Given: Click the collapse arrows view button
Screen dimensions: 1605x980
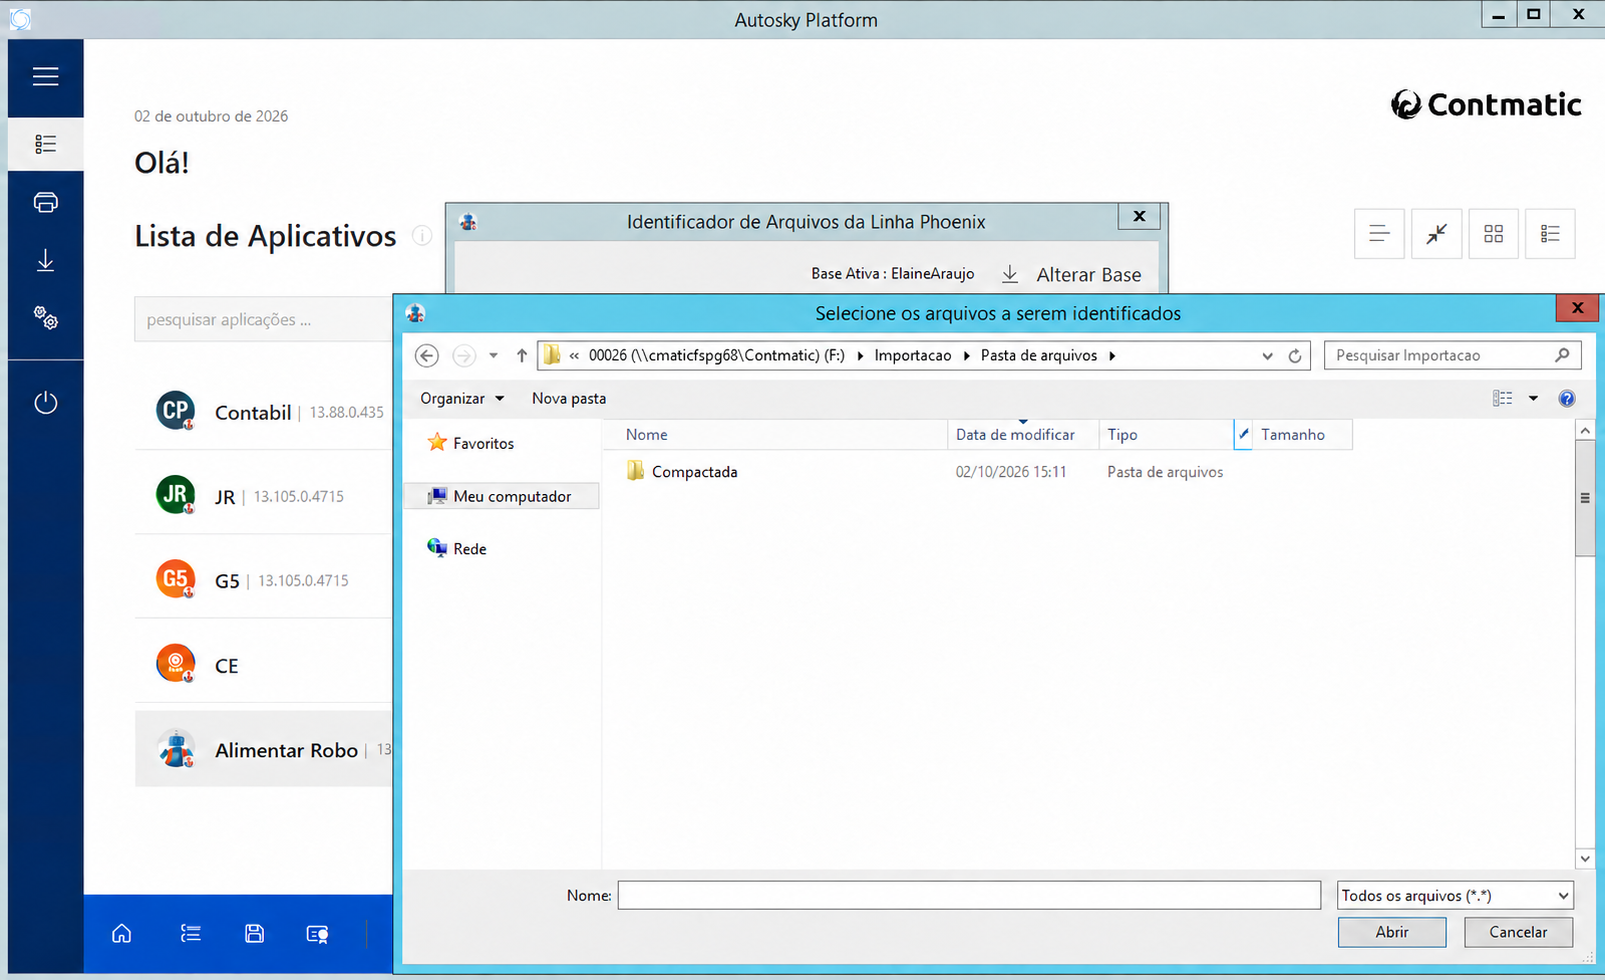Looking at the screenshot, I should (1436, 234).
